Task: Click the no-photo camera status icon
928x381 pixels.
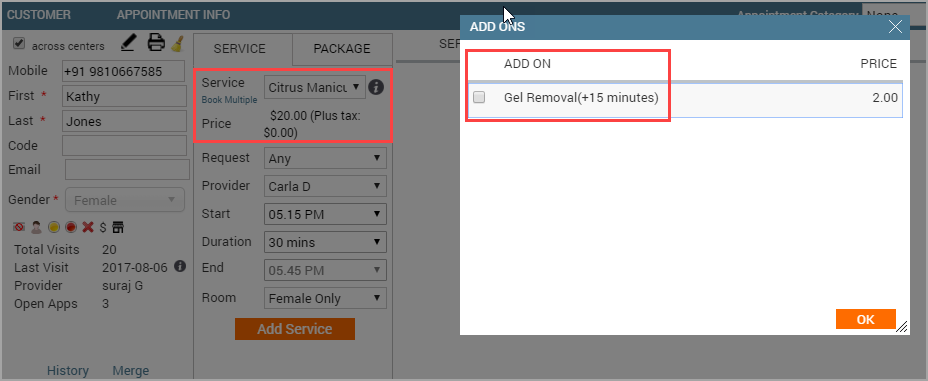Action: [x=19, y=227]
